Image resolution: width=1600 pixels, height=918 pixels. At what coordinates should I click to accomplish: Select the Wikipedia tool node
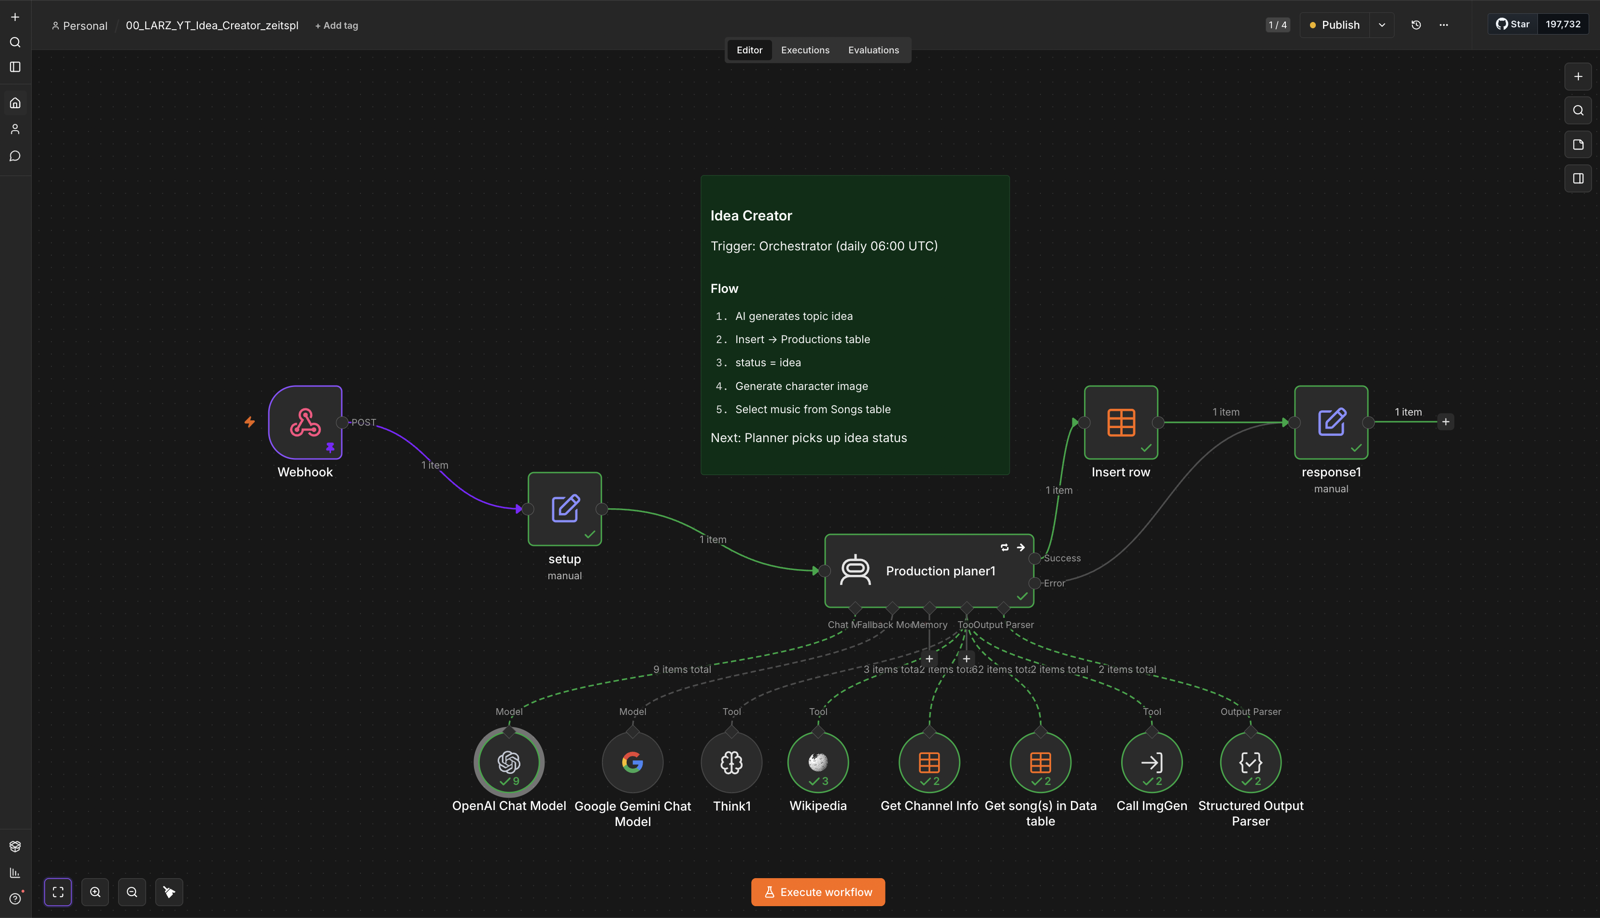[818, 762]
